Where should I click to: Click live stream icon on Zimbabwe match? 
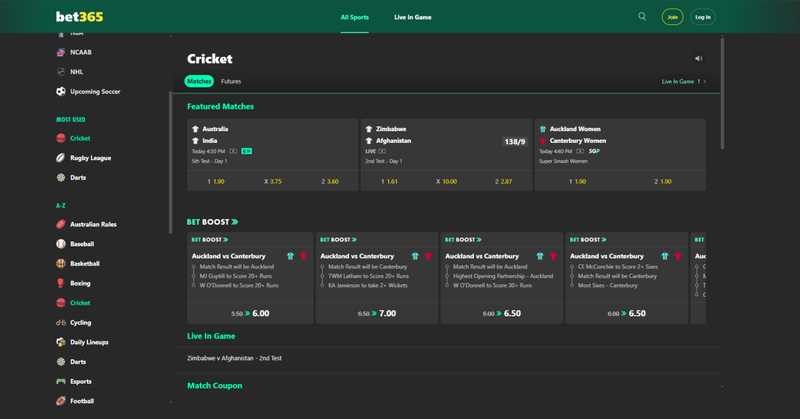[382, 151]
